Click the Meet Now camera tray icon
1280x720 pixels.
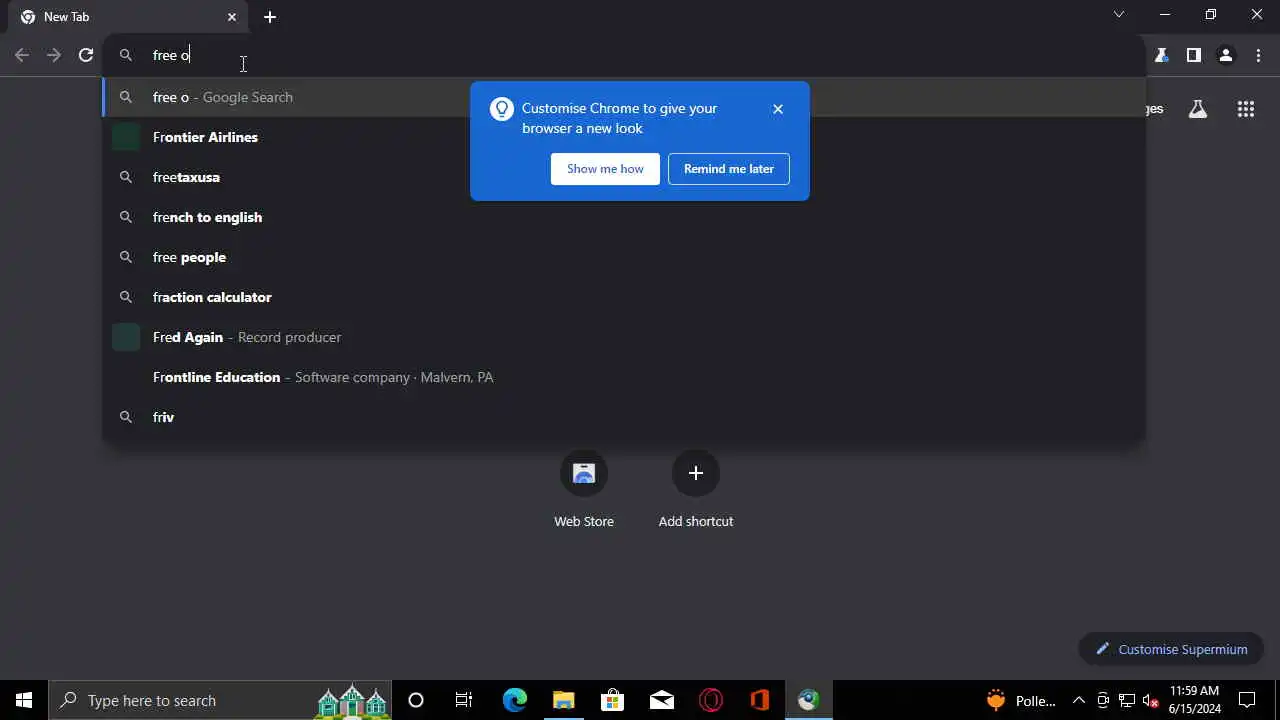[1103, 700]
